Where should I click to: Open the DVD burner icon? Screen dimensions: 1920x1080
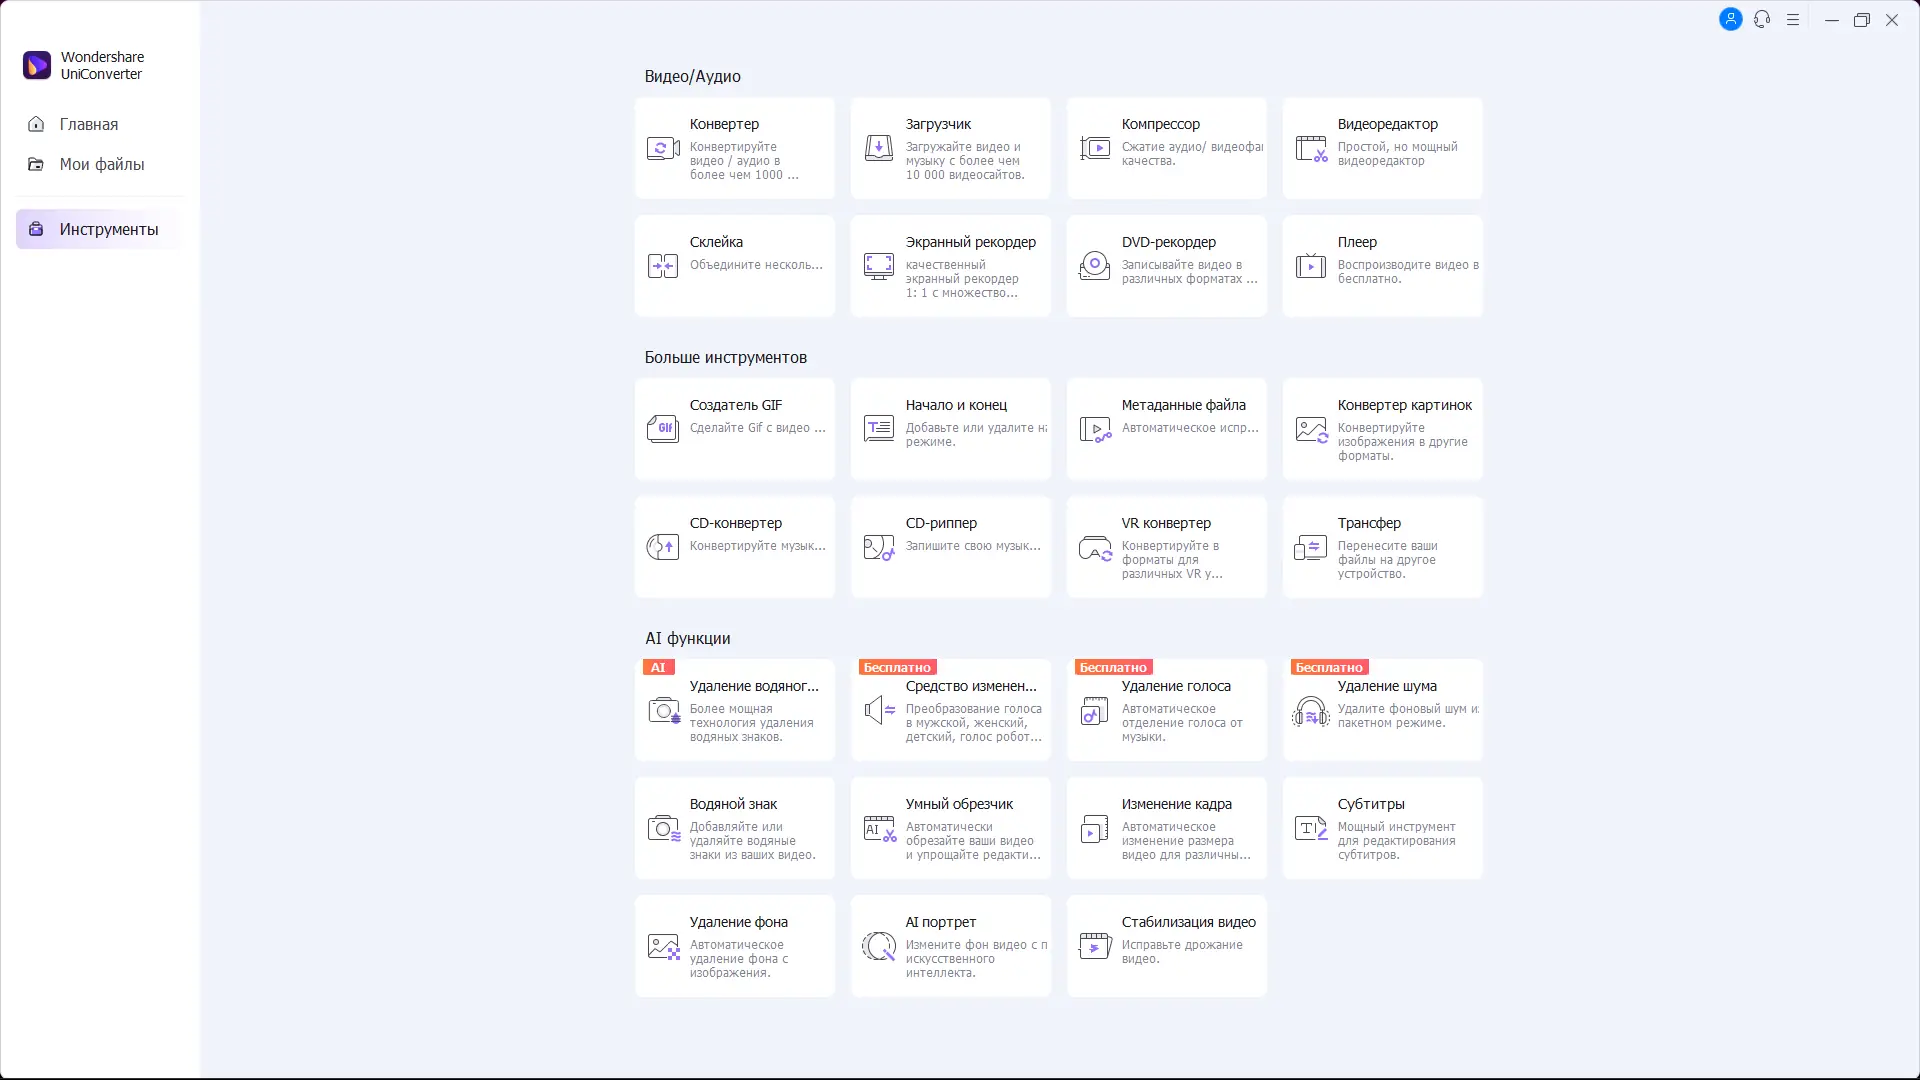click(1095, 266)
